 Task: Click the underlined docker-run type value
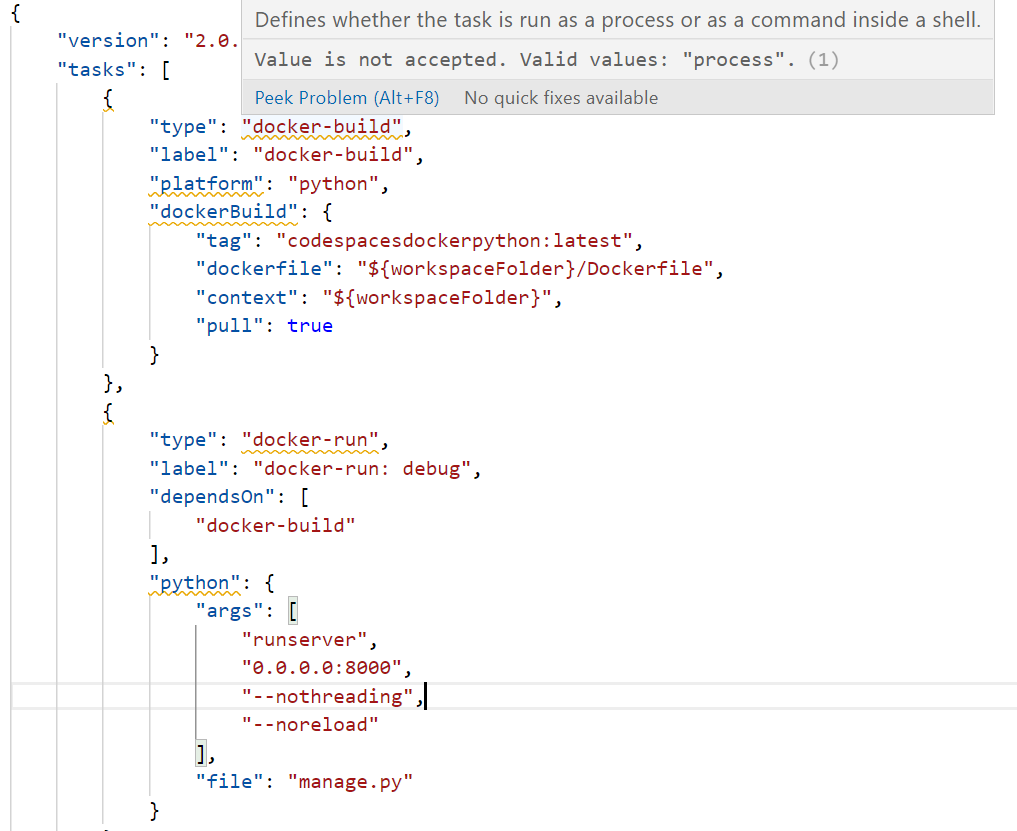tap(311, 439)
